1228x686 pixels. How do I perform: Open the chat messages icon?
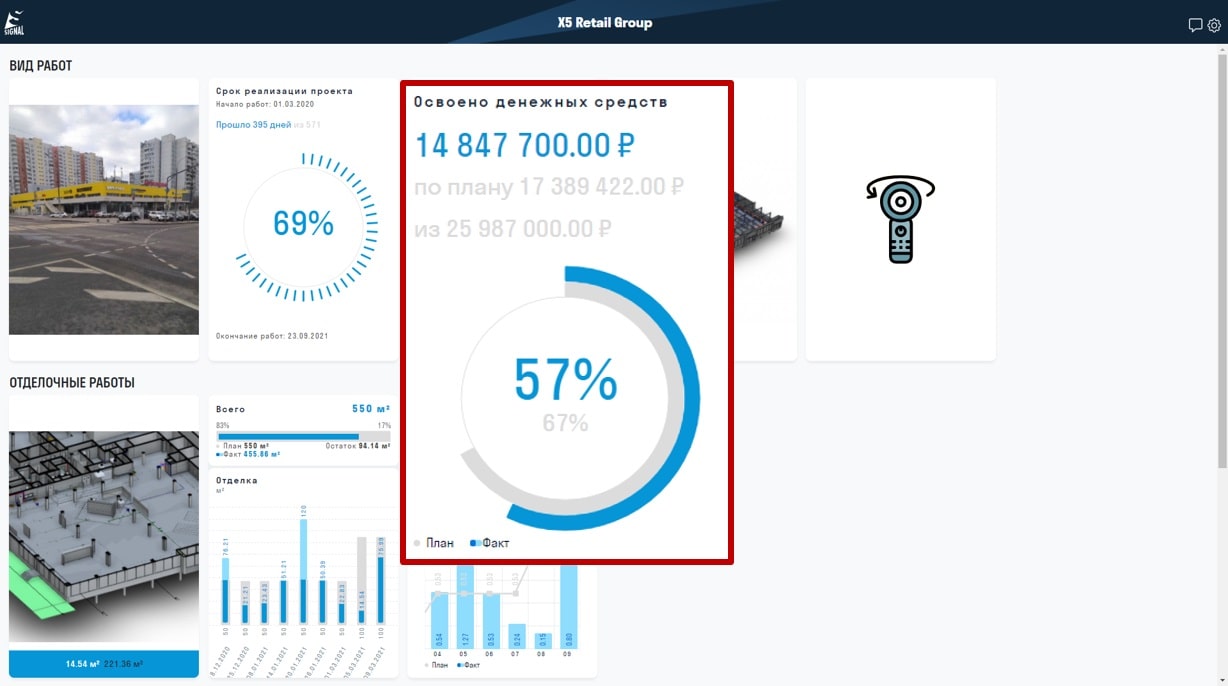1195,25
